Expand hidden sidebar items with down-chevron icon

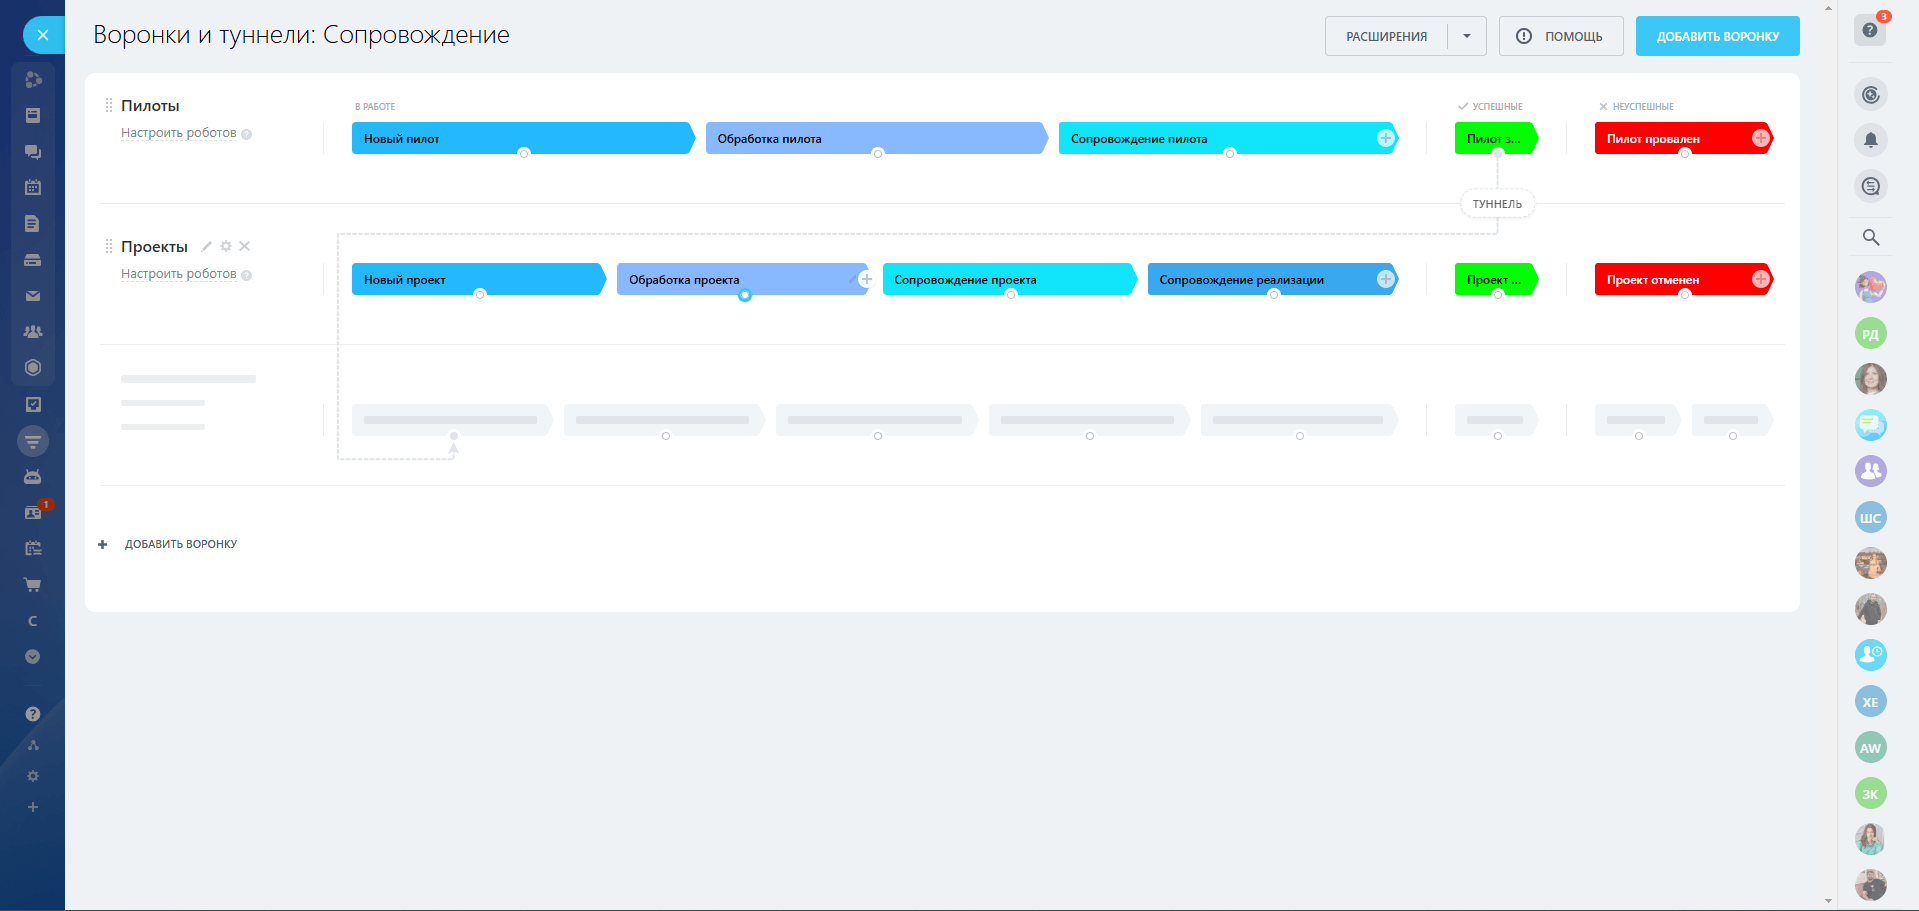tap(32, 657)
